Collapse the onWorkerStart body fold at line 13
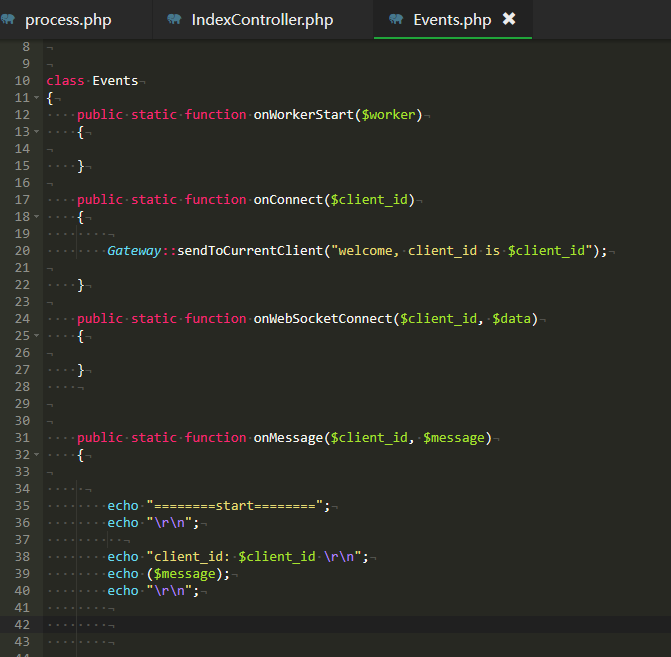 click(x=37, y=131)
